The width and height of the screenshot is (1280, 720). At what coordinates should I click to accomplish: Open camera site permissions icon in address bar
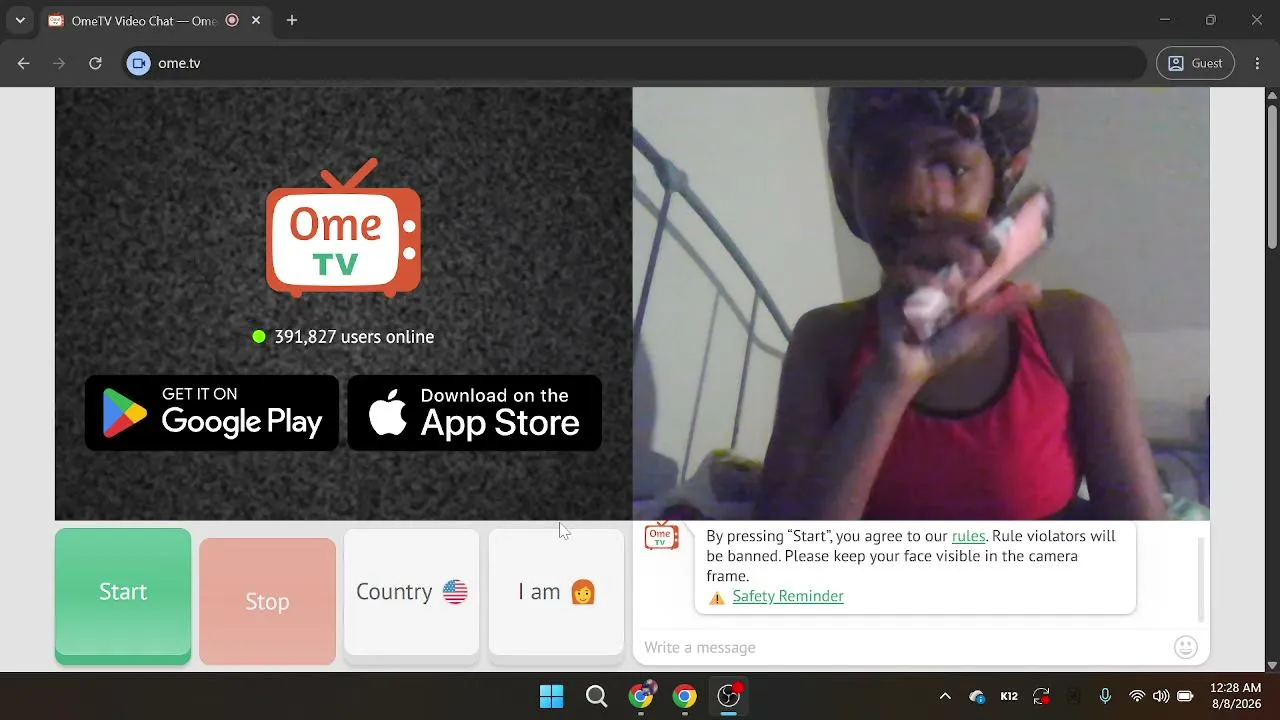pyautogui.click(x=138, y=63)
